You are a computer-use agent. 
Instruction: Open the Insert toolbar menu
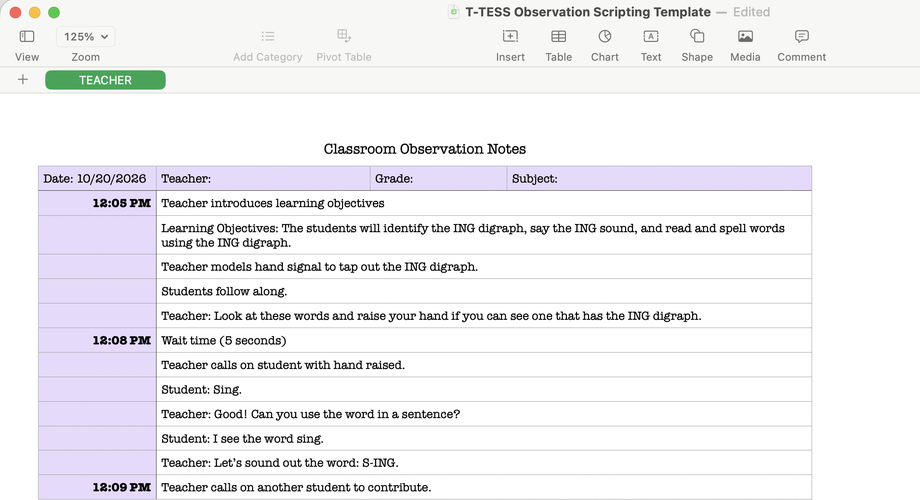[x=510, y=36]
